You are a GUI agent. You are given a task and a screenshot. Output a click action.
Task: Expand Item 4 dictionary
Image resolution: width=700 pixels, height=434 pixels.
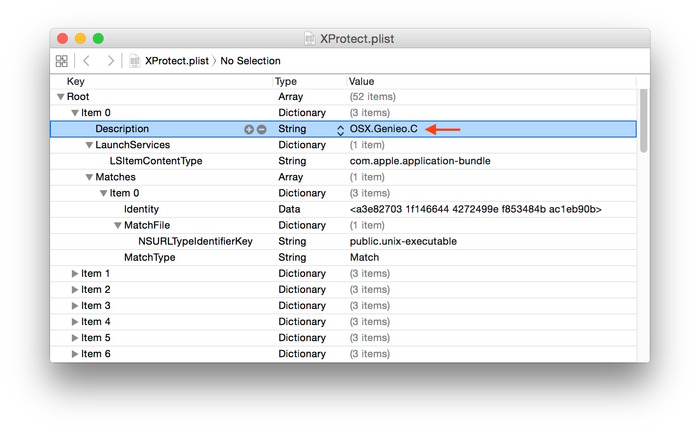(x=75, y=322)
